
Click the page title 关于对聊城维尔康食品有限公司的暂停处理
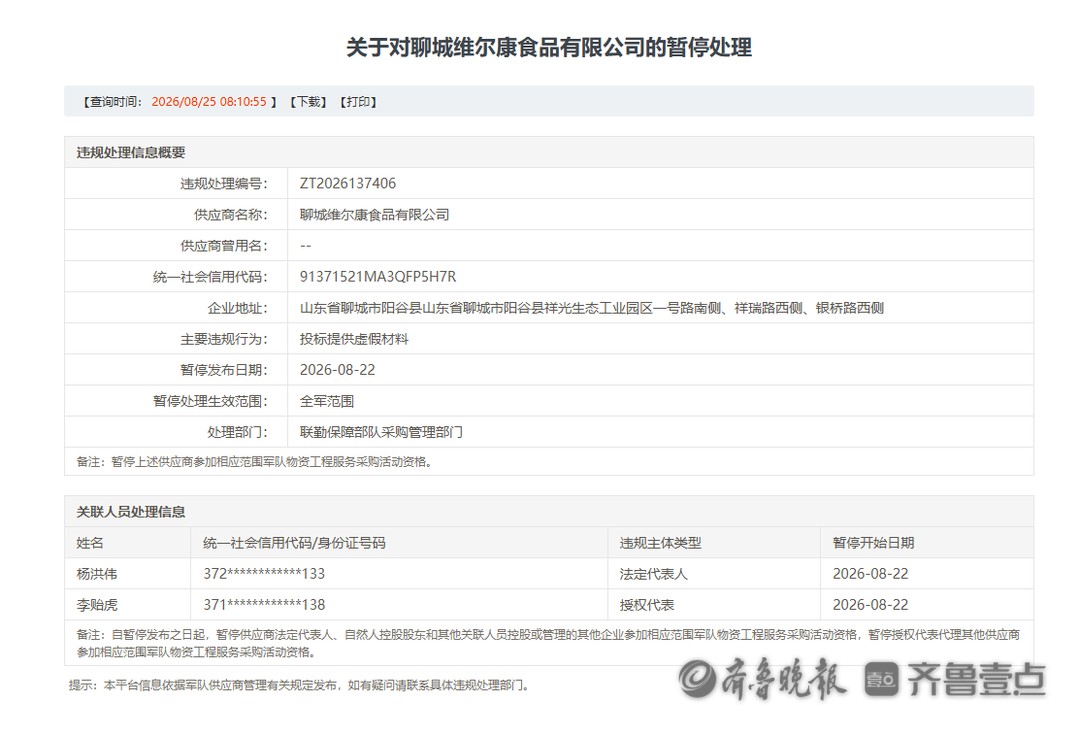(549, 48)
